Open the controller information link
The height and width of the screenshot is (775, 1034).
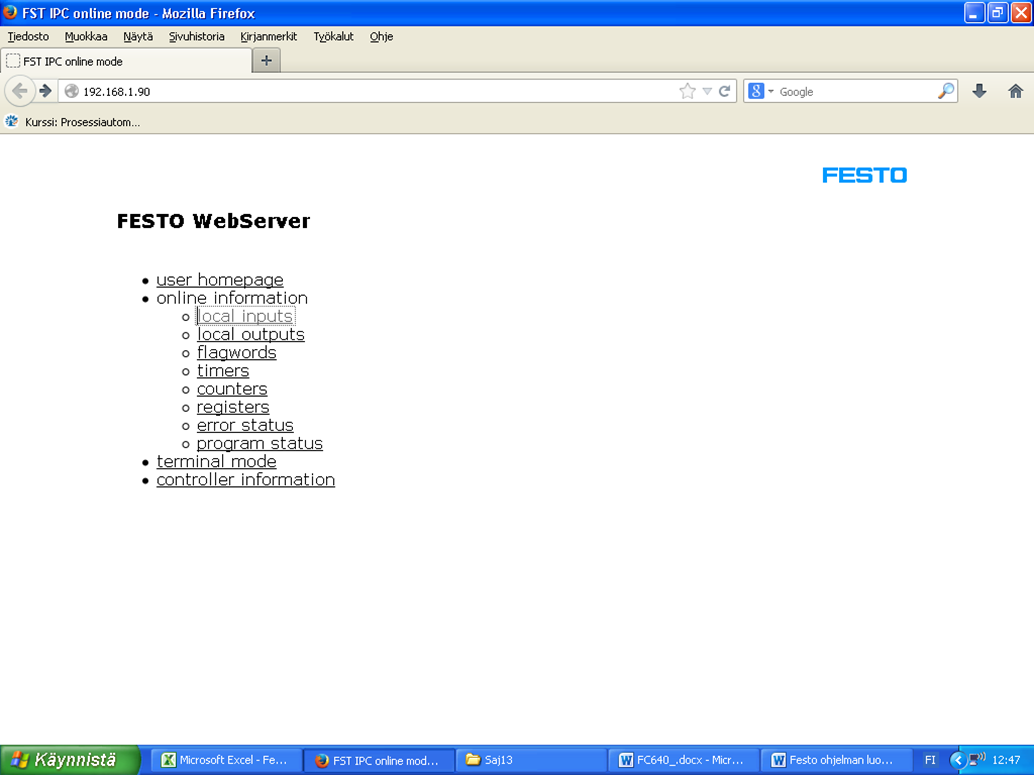tap(245, 480)
